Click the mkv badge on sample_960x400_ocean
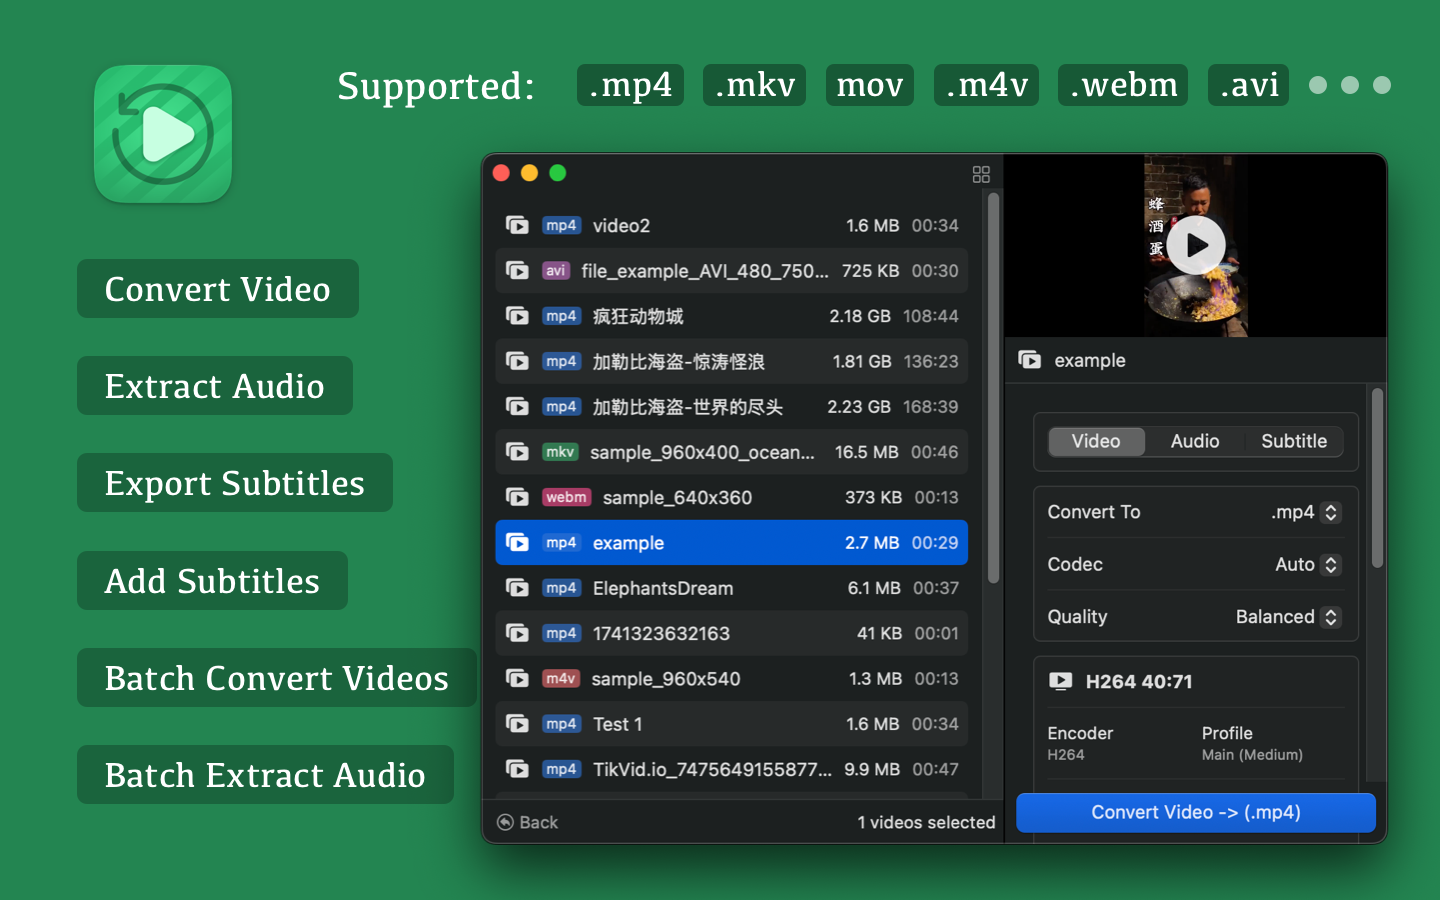The width and height of the screenshot is (1440, 900). [x=560, y=452]
